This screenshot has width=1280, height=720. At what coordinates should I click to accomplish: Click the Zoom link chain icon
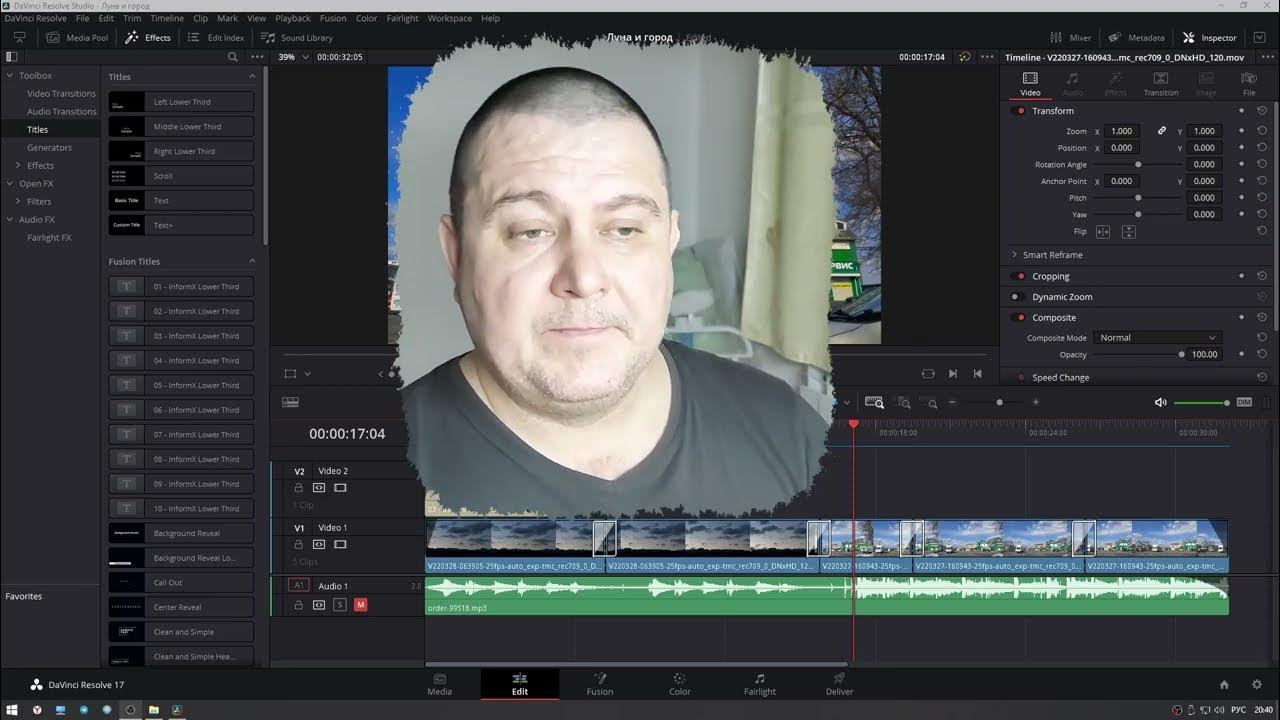click(x=1162, y=131)
